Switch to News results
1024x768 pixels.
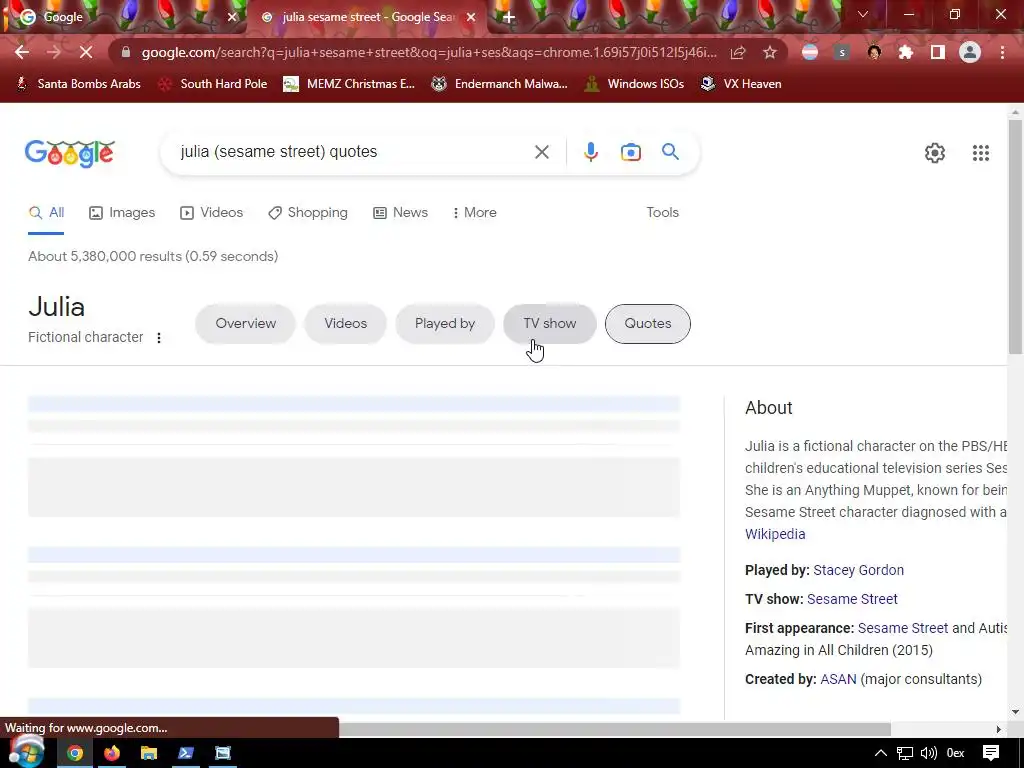pyautogui.click(x=400, y=212)
